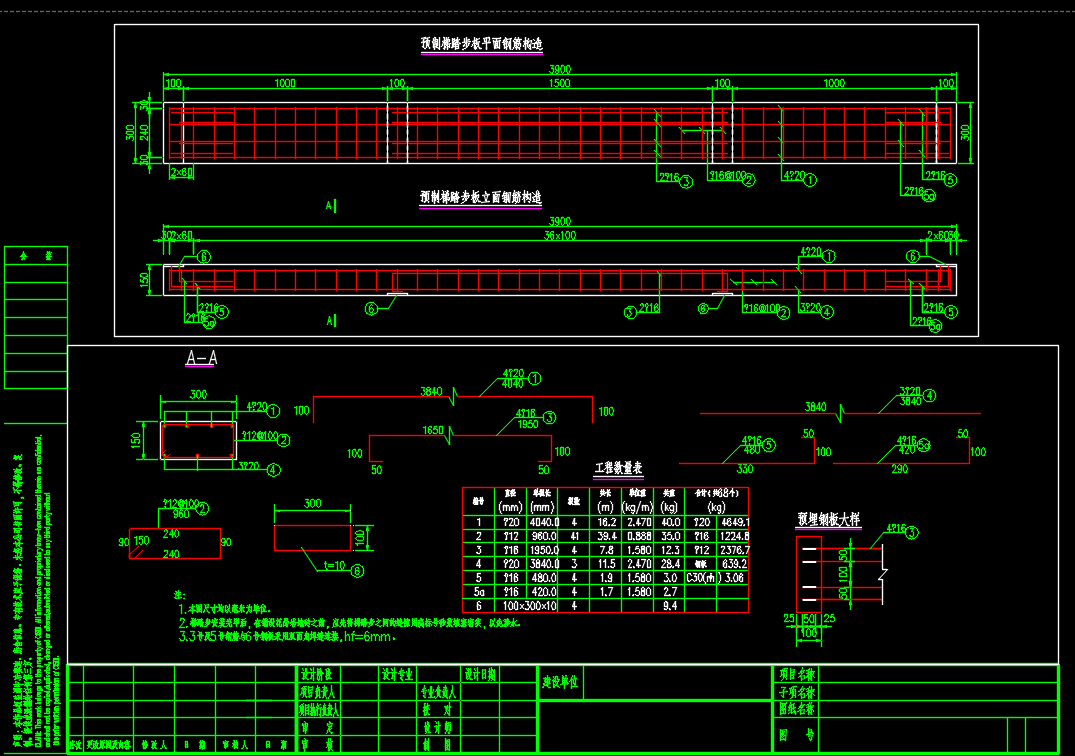The width and height of the screenshot is (1075, 756).
Task: Click the 工程数量表 table heading
Action: pyautogui.click(x=618, y=467)
